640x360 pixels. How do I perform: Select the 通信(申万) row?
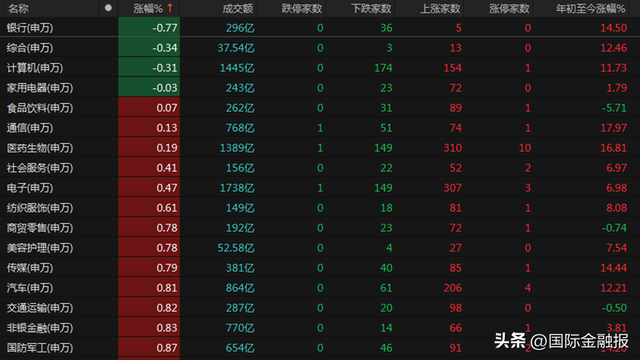coord(320,128)
